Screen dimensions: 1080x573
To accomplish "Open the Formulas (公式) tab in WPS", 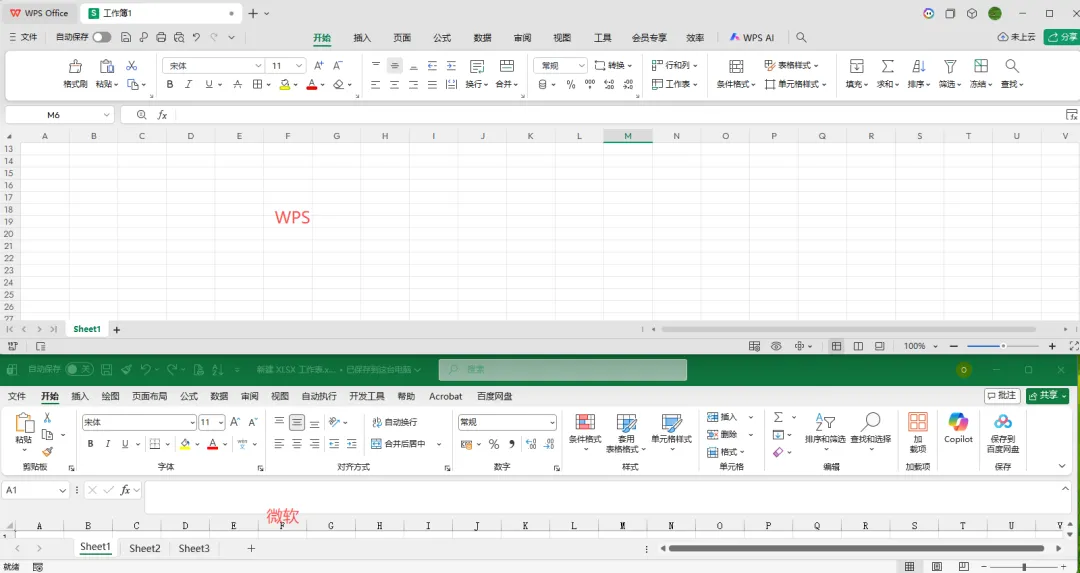I will coord(442,38).
